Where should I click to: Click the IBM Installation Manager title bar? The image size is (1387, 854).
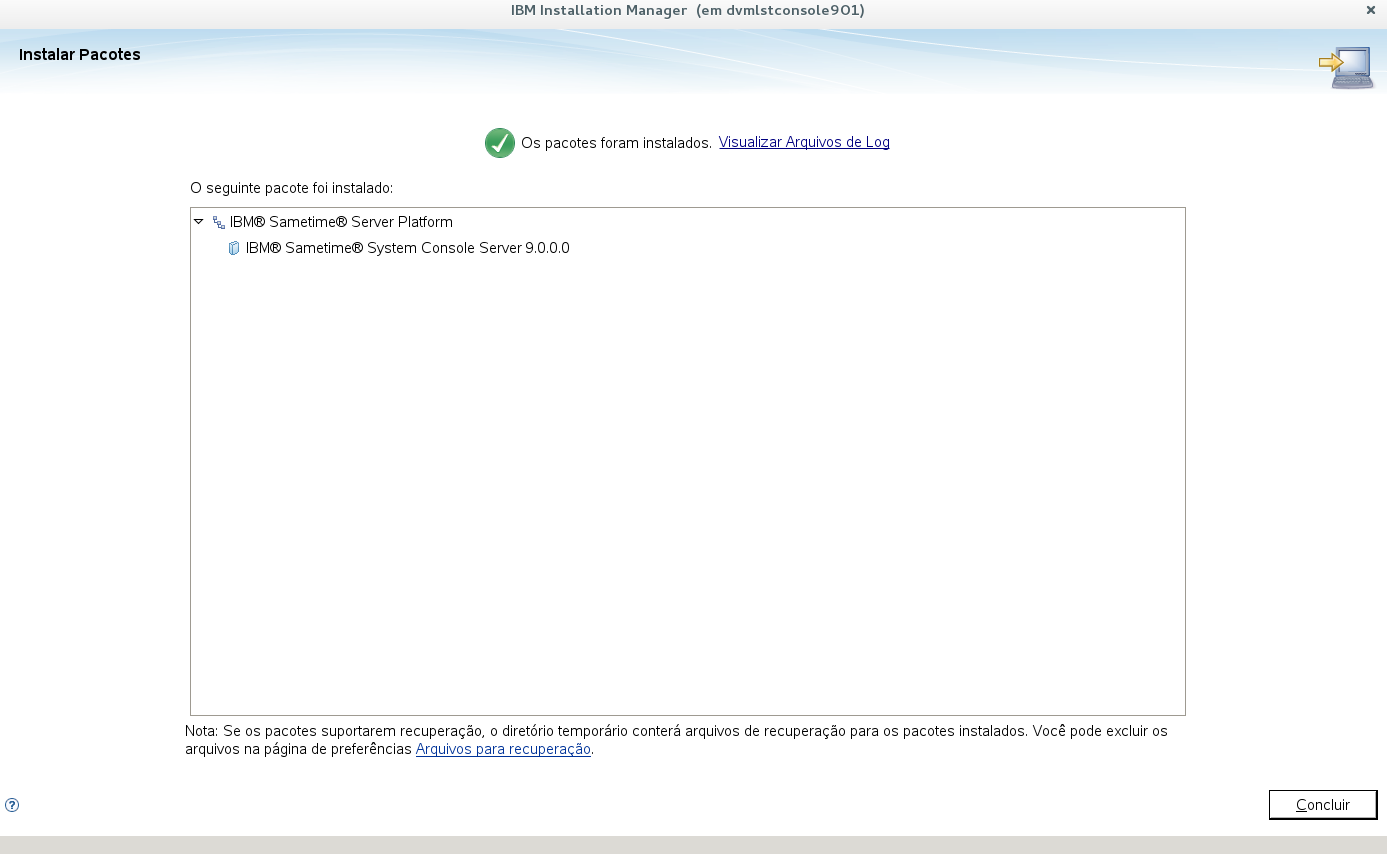pyautogui.click(x=688, y=10)
